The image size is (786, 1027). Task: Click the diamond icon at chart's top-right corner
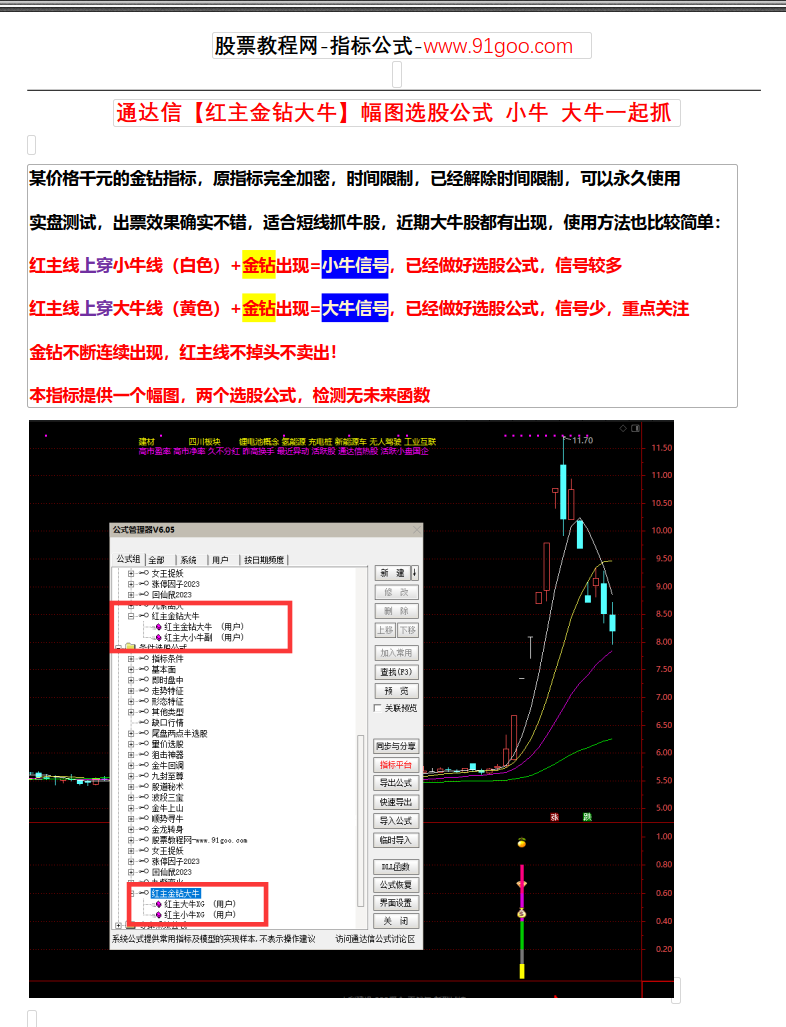pyautogui.click(x=623, y=428)
